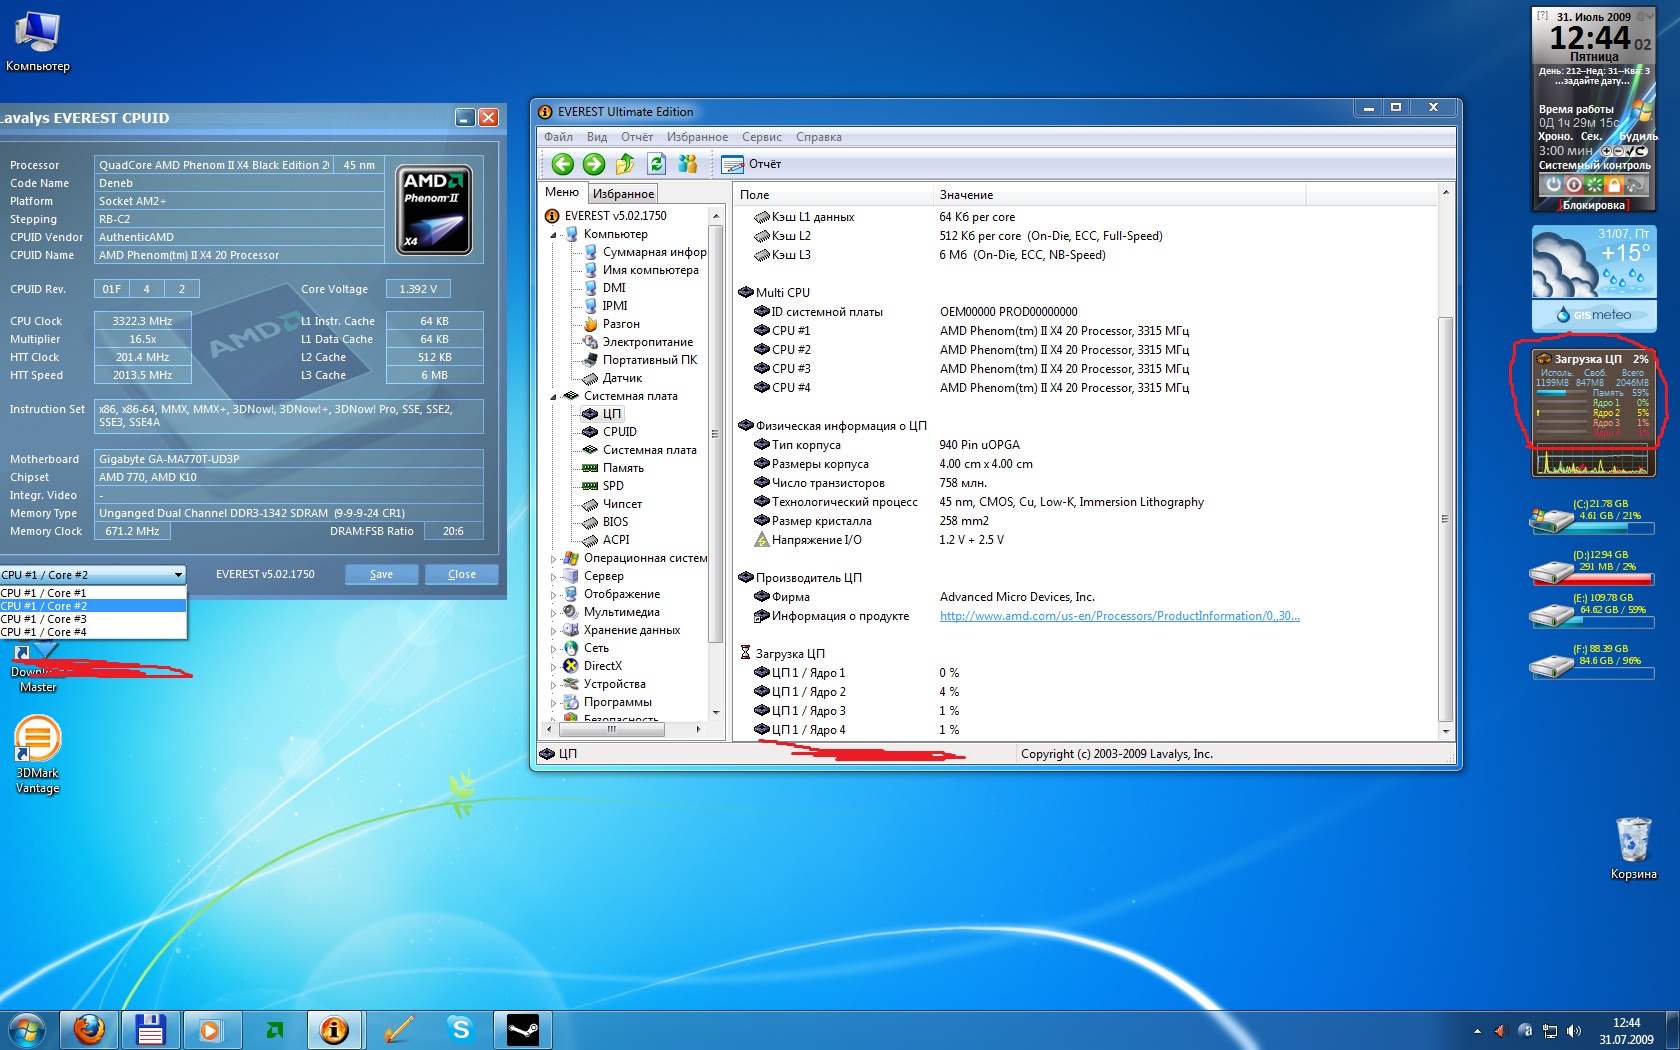Click the folder Up-level toolbar icon
Image resolution: width=1680 pixels, height=1050 pixels.
[x=625, y=164]
